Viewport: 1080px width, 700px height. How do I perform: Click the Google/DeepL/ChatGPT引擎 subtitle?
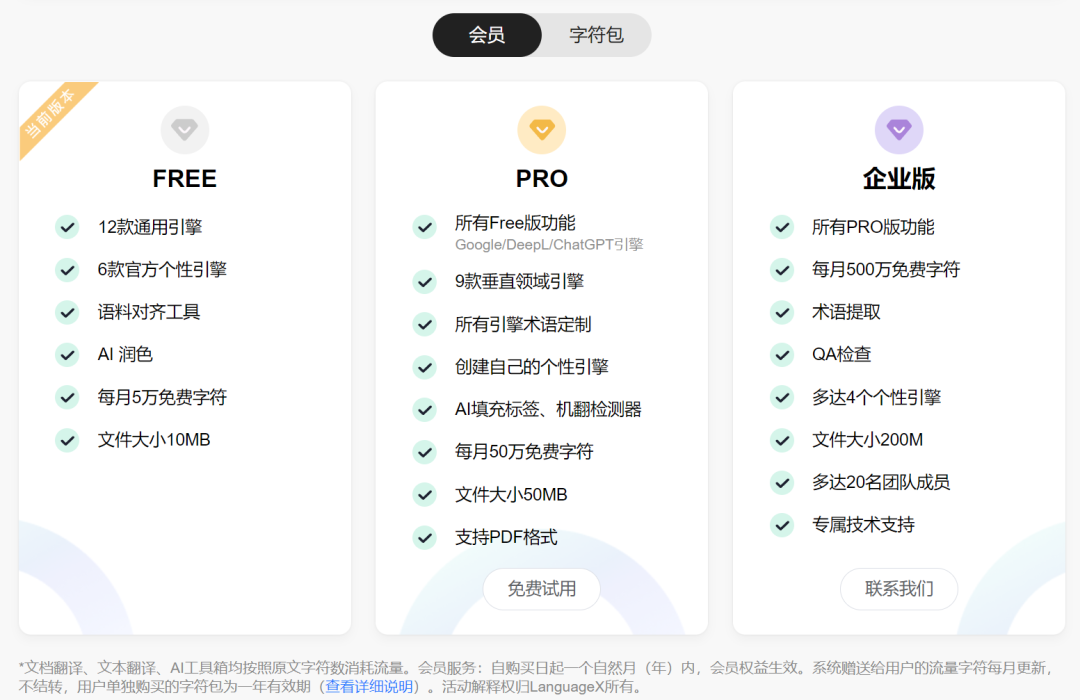(x=549, y=245)
